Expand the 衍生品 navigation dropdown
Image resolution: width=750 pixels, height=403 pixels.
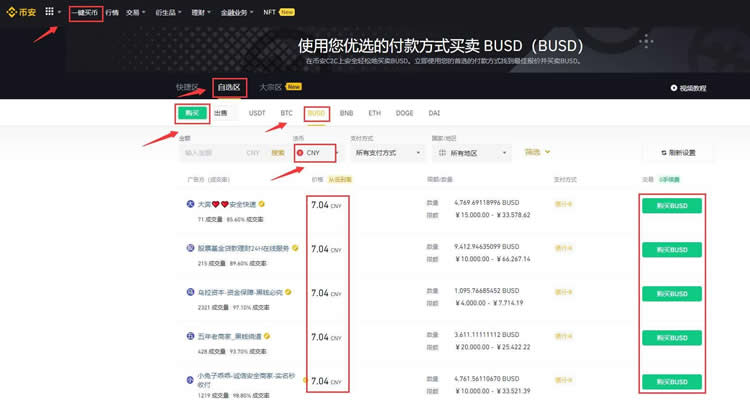(168, 12)
